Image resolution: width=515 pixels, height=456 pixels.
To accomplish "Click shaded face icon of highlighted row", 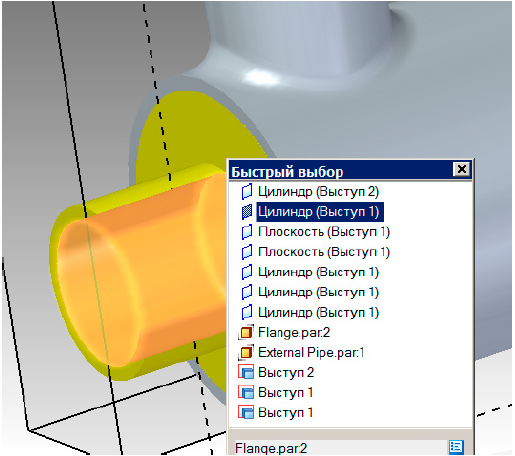I will (247, 212).
